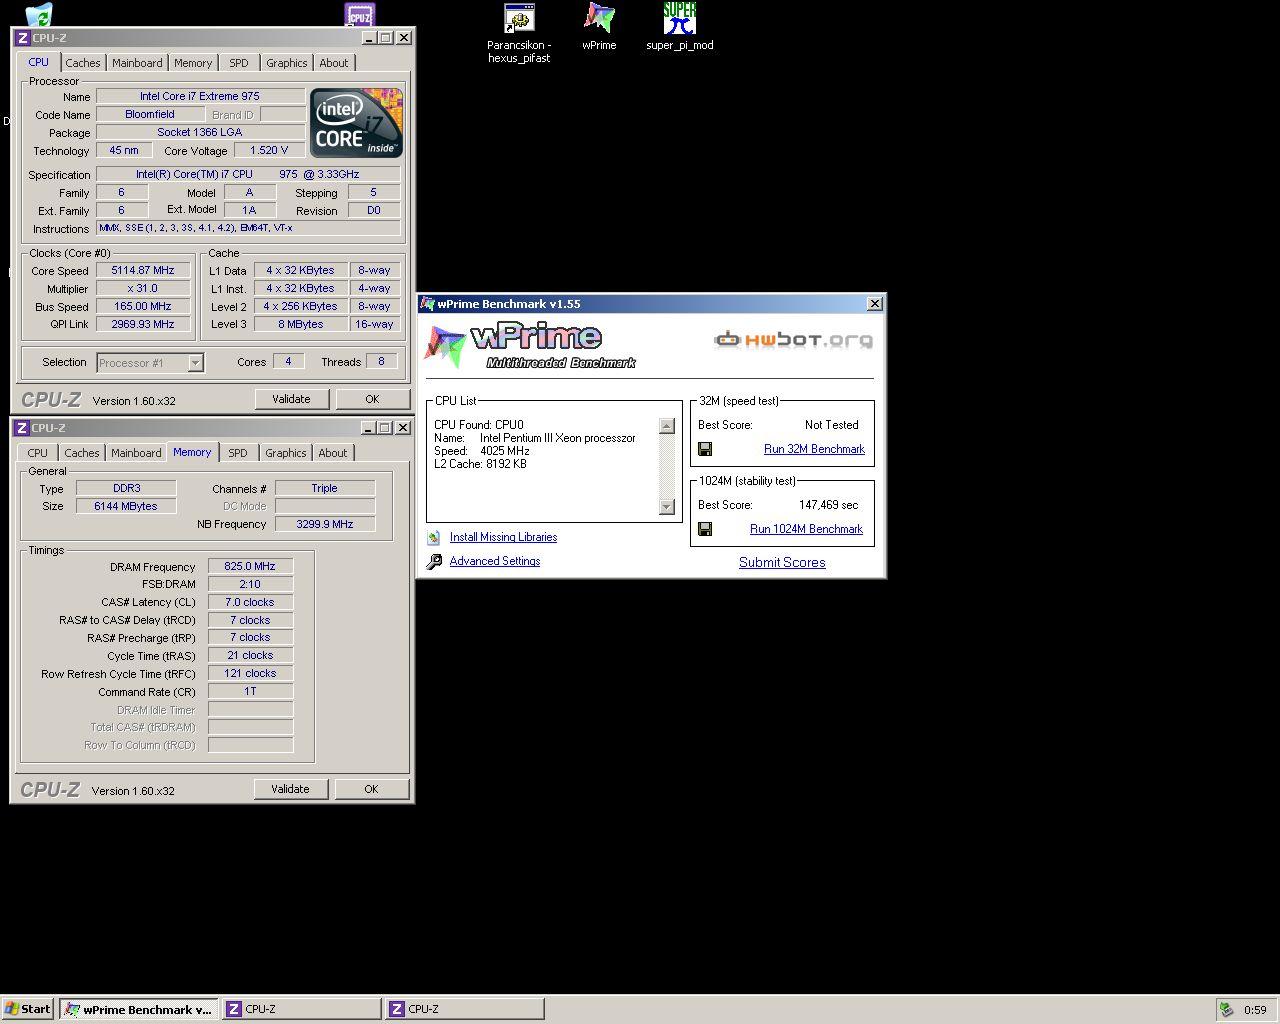Click the HWBOT.org logo
This screenshot has width=1280, height=1024.
click(793, 340)
